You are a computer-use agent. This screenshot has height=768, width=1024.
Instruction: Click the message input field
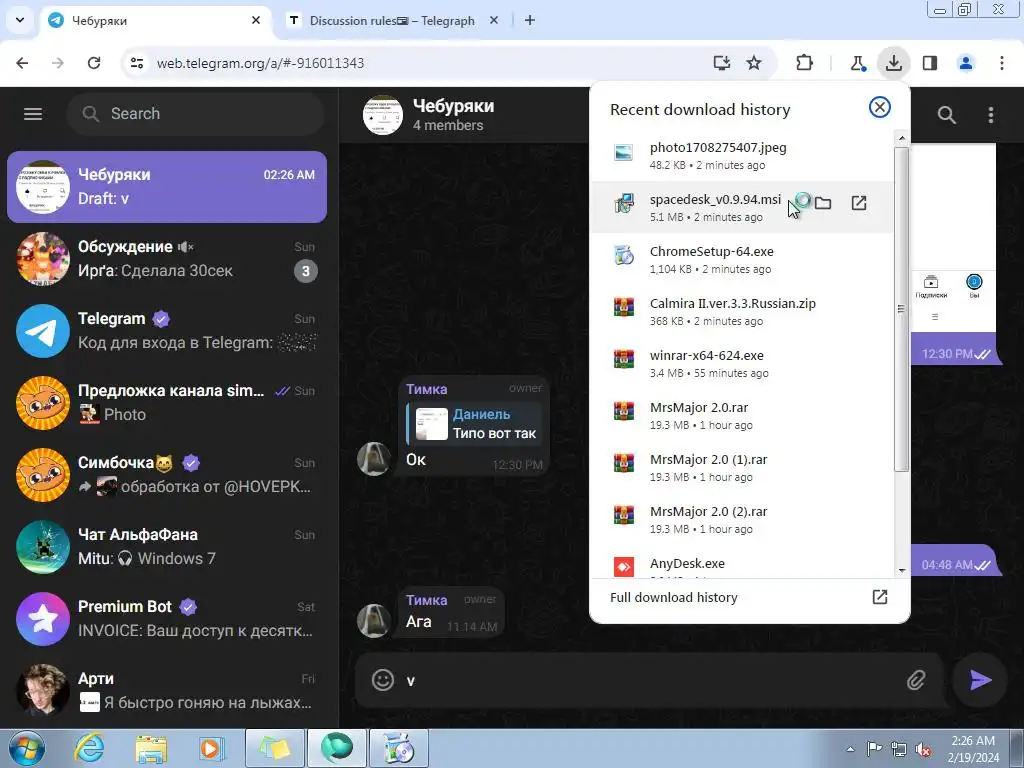[x=650, y=680]
